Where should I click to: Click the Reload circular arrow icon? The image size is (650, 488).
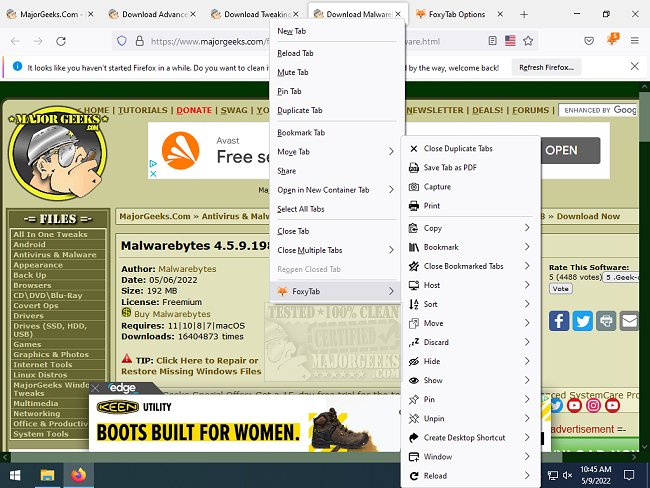point(414,476)
